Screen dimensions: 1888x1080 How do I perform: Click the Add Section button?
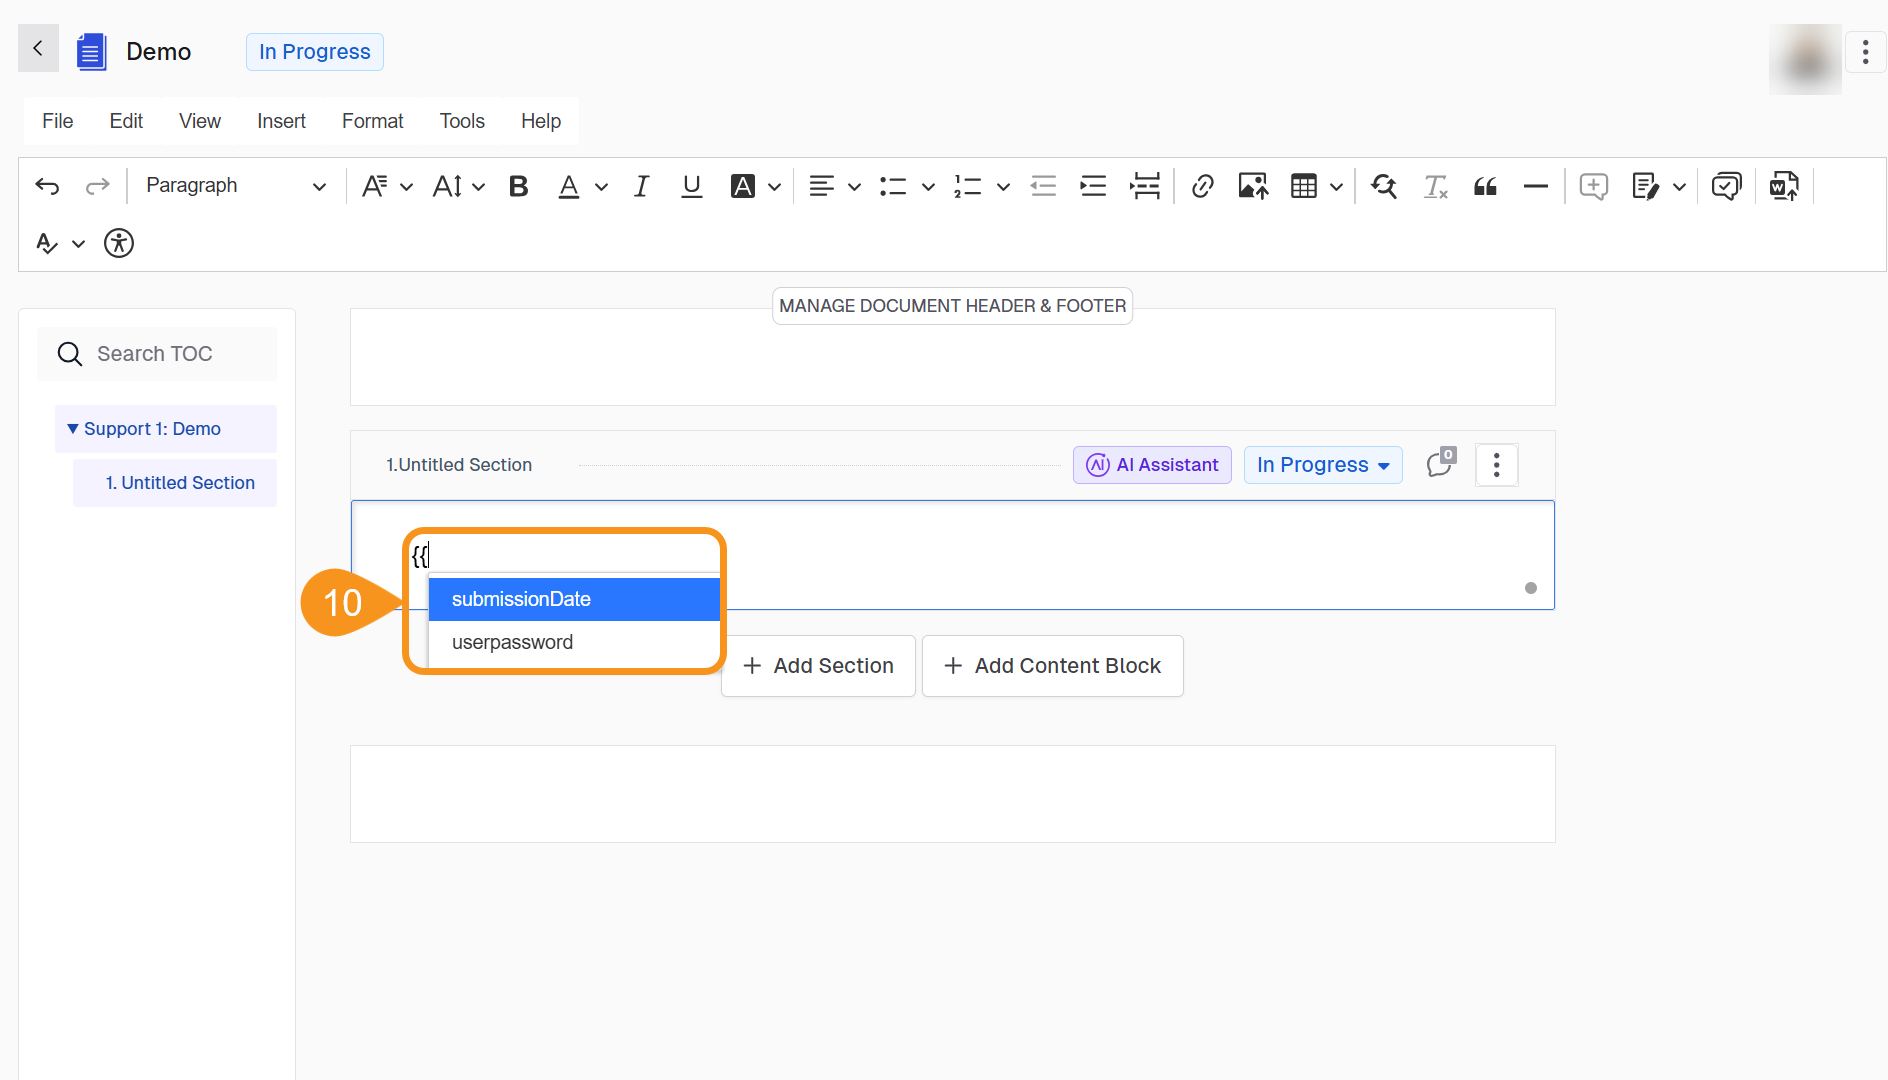tap(817, 665)
